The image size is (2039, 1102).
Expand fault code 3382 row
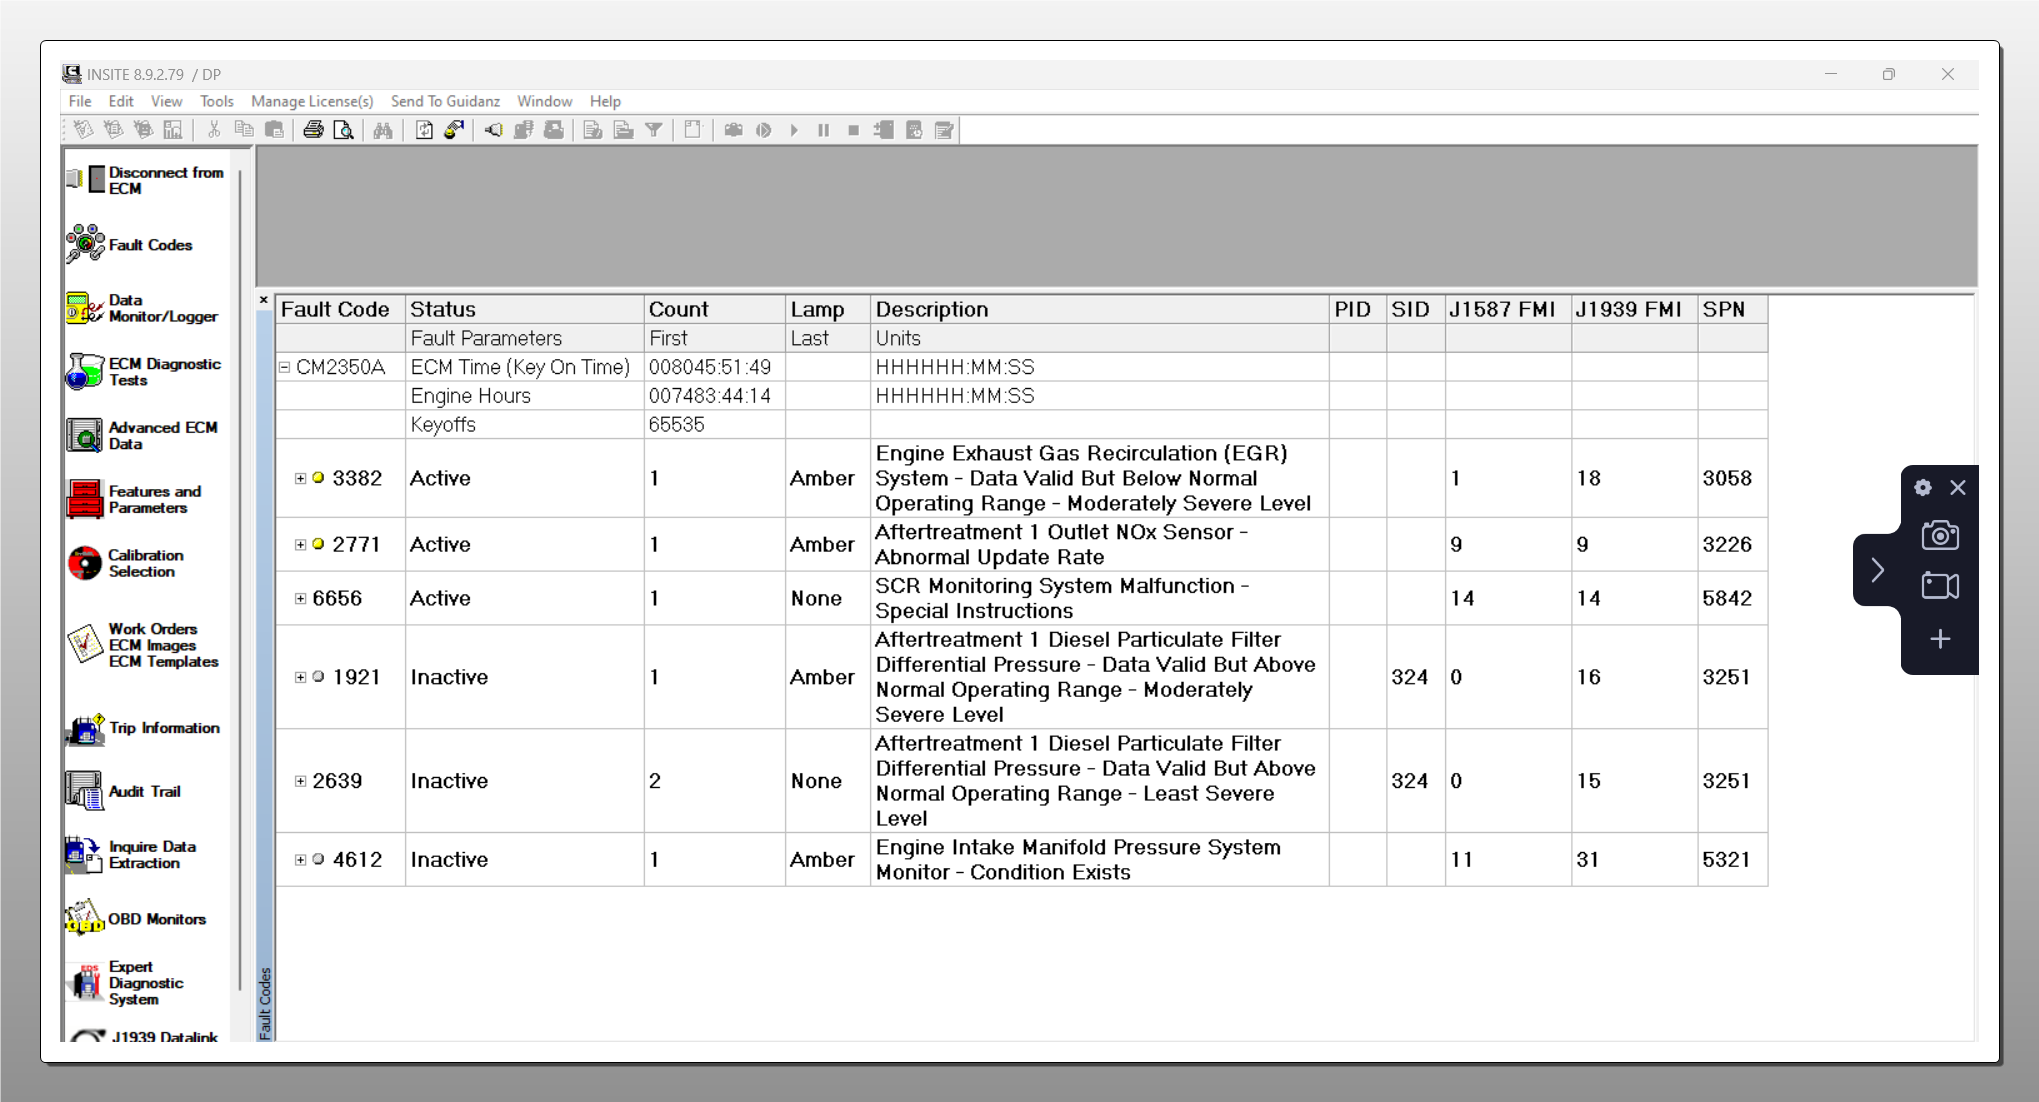coord(300,478)
